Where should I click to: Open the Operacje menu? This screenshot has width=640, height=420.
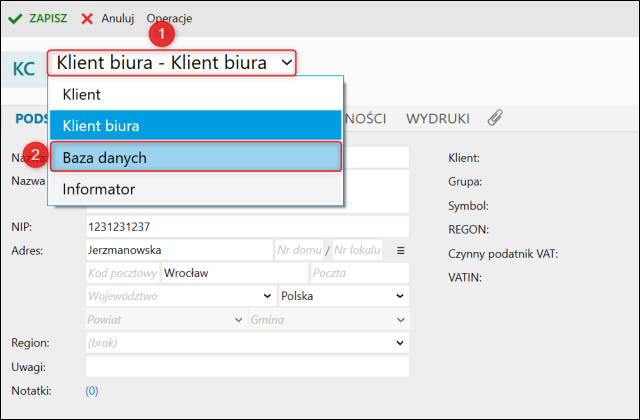tap(169, 18)
